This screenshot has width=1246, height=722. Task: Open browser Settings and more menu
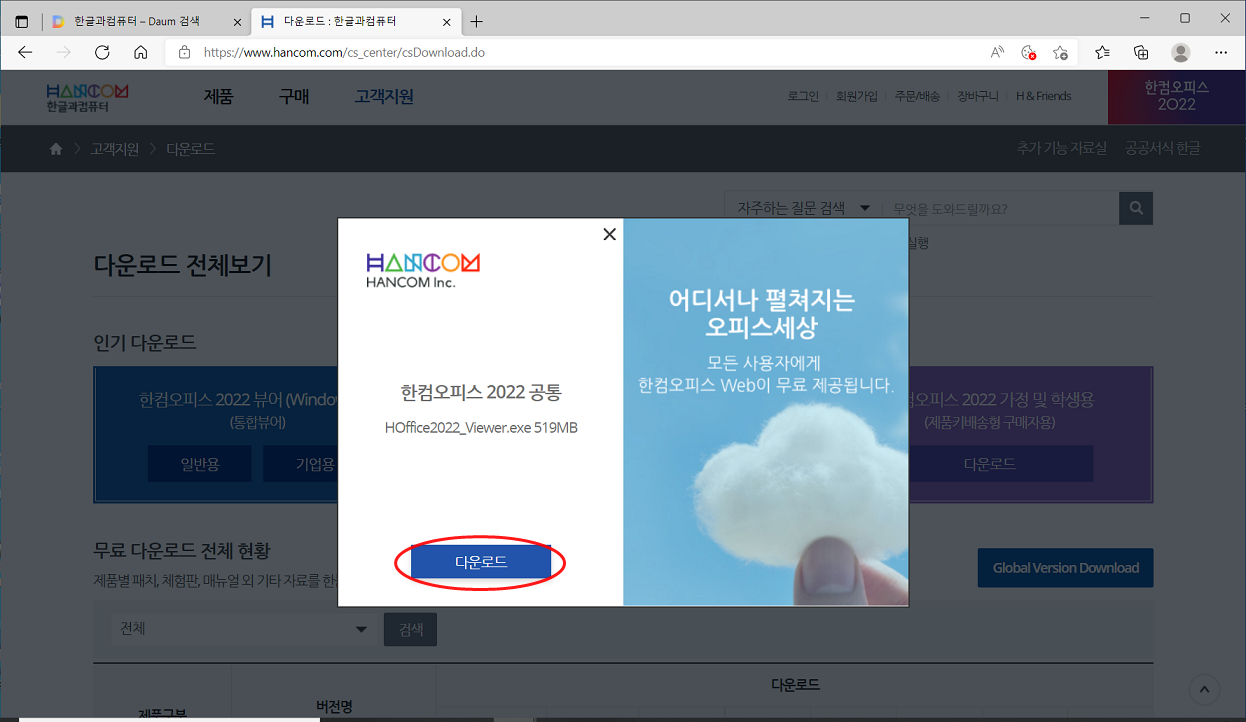[x=1221, y=52]
